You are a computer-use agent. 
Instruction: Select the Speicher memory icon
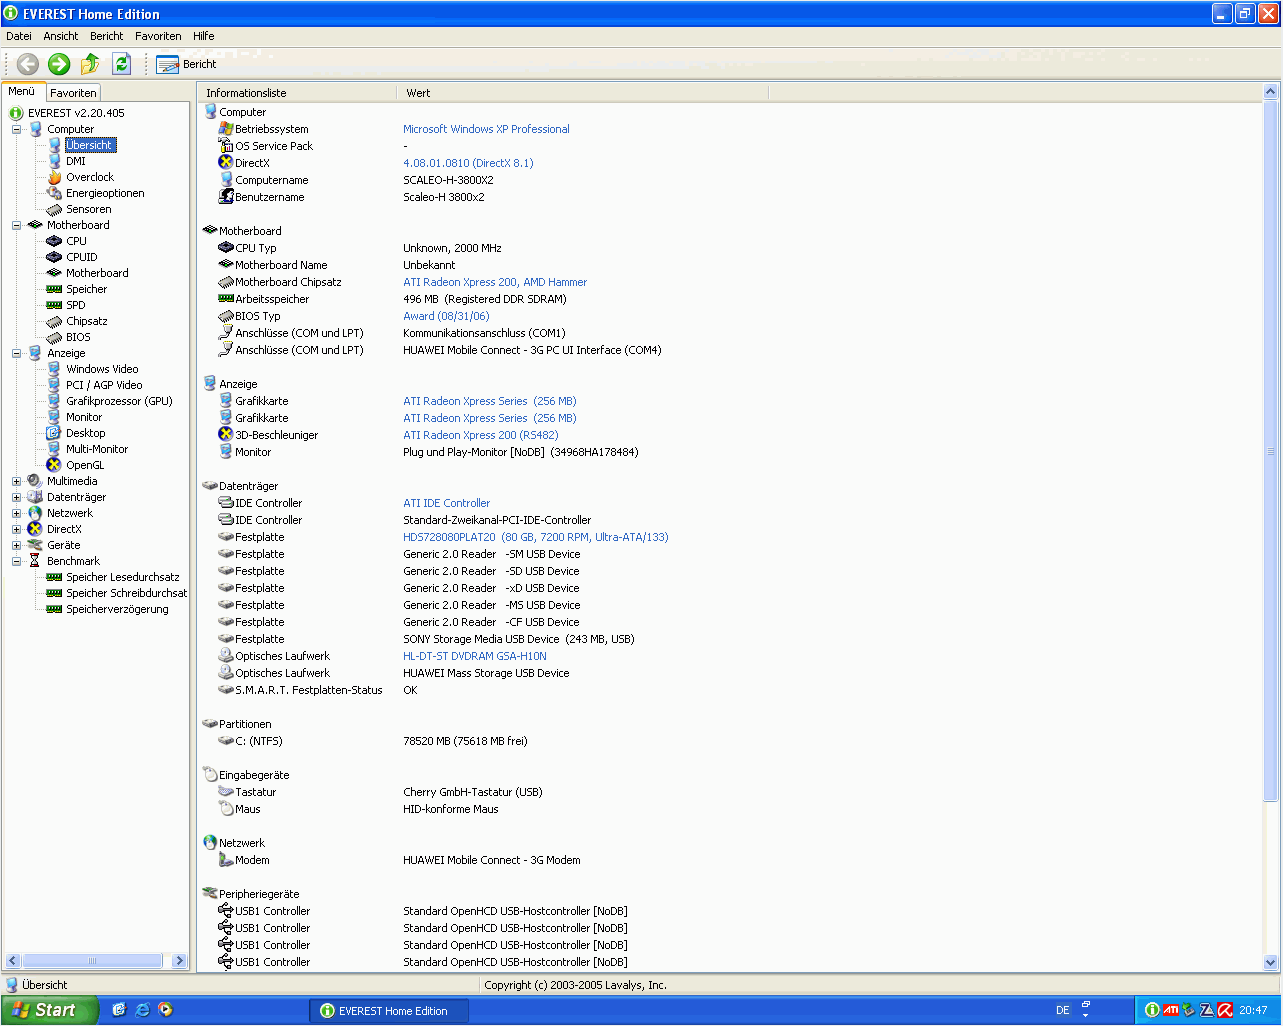(x=54, y=289)
